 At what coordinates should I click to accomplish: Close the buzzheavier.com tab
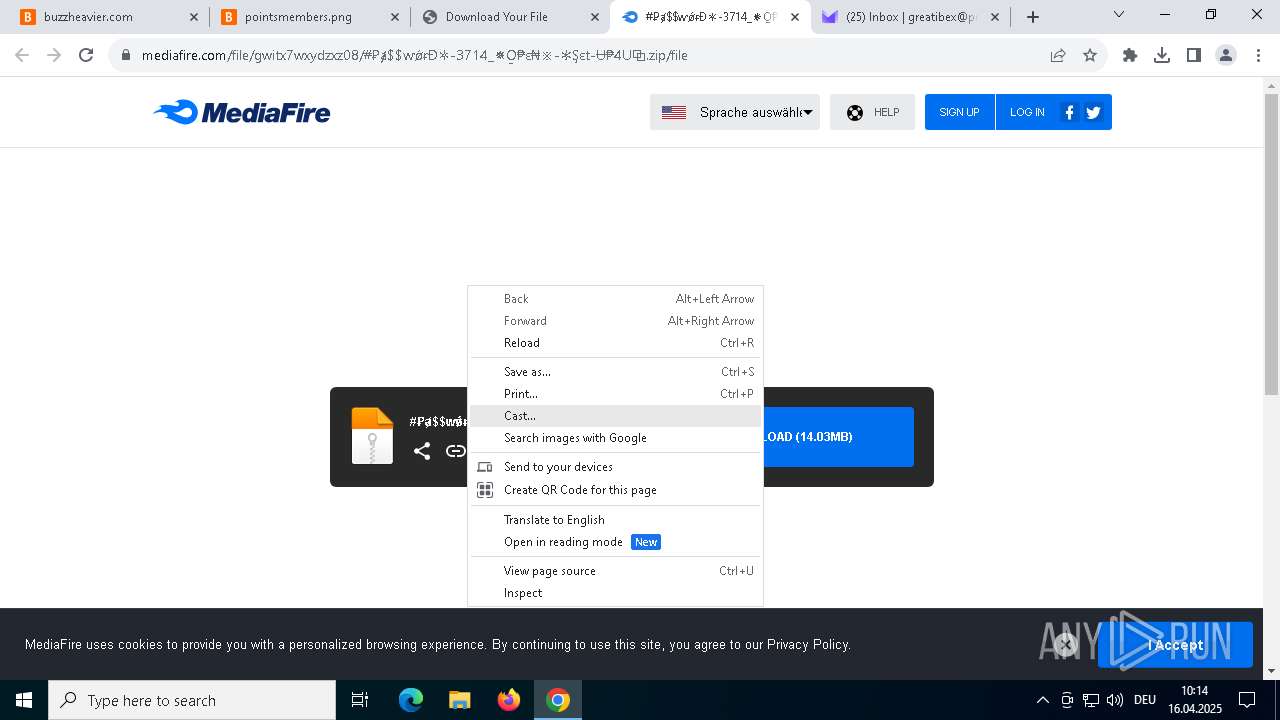pyautogui.click(x=194, y=17)
